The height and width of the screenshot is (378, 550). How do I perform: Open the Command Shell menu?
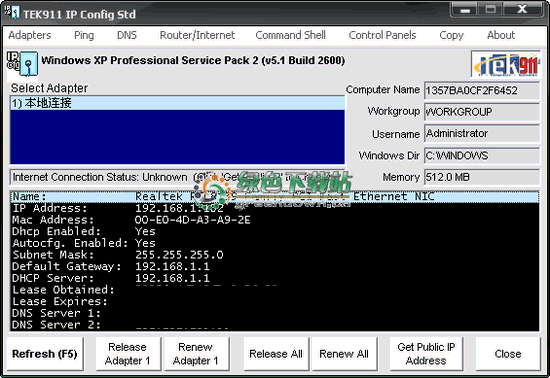290,35
